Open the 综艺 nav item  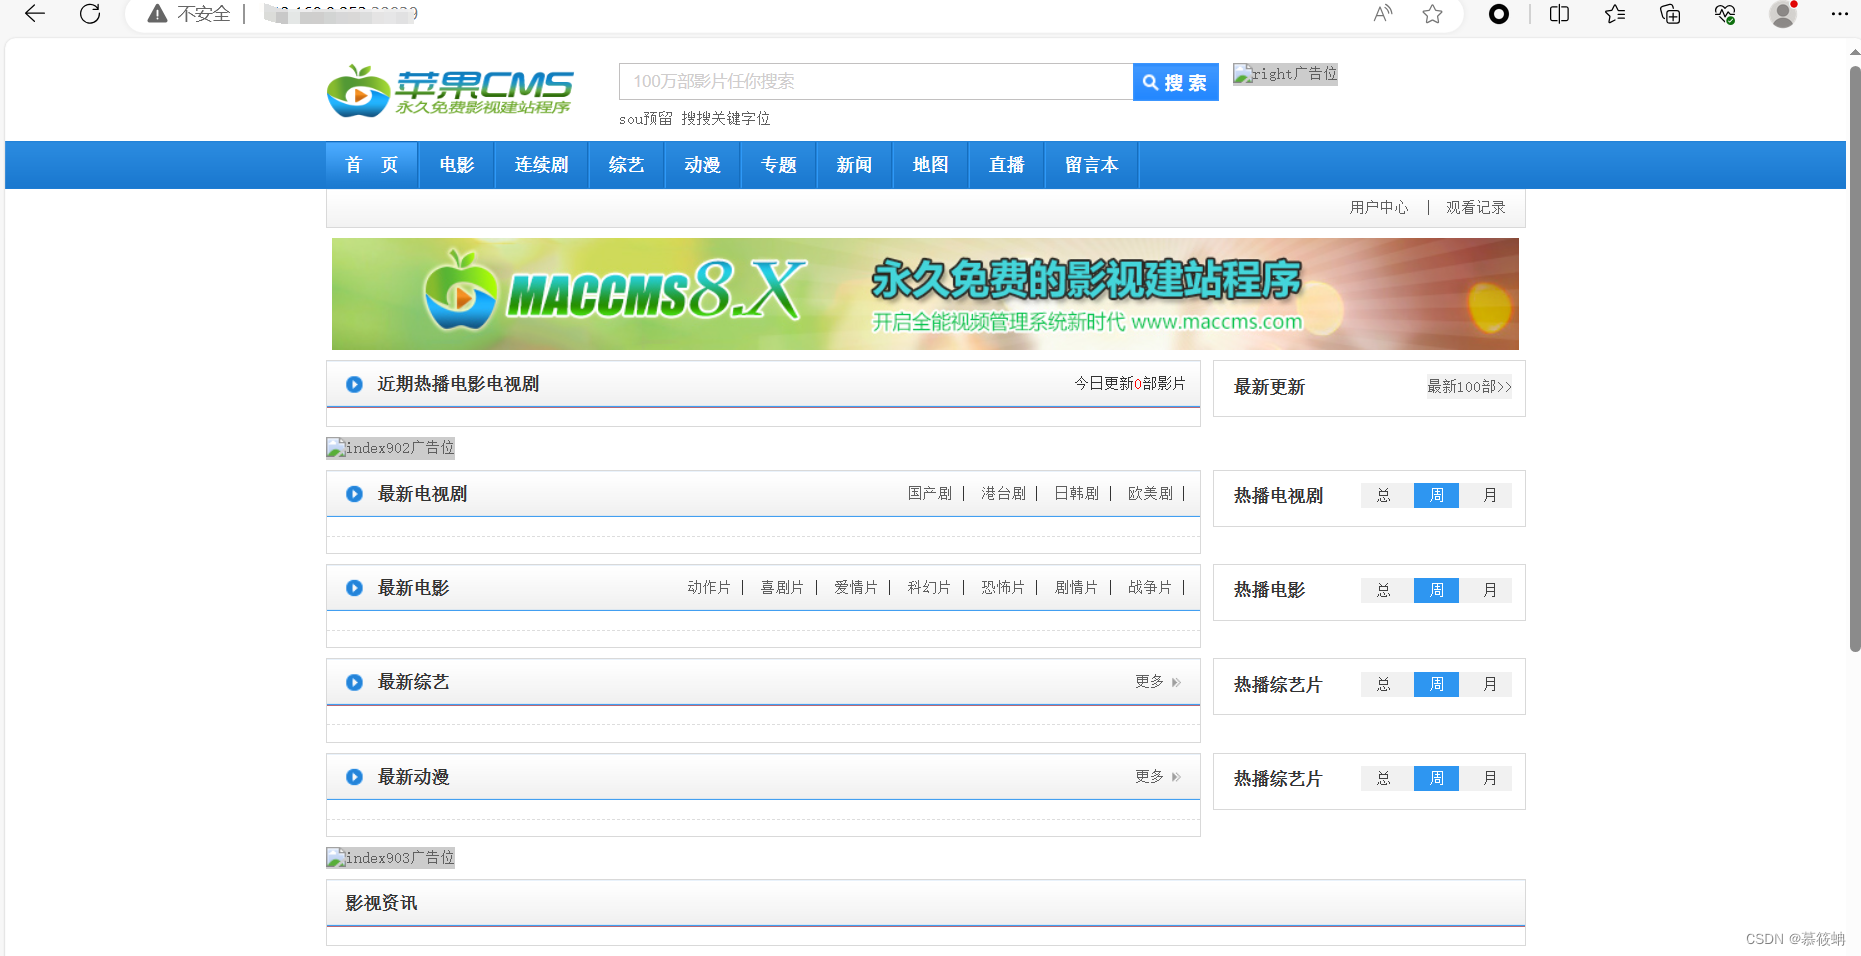(627, 165)
